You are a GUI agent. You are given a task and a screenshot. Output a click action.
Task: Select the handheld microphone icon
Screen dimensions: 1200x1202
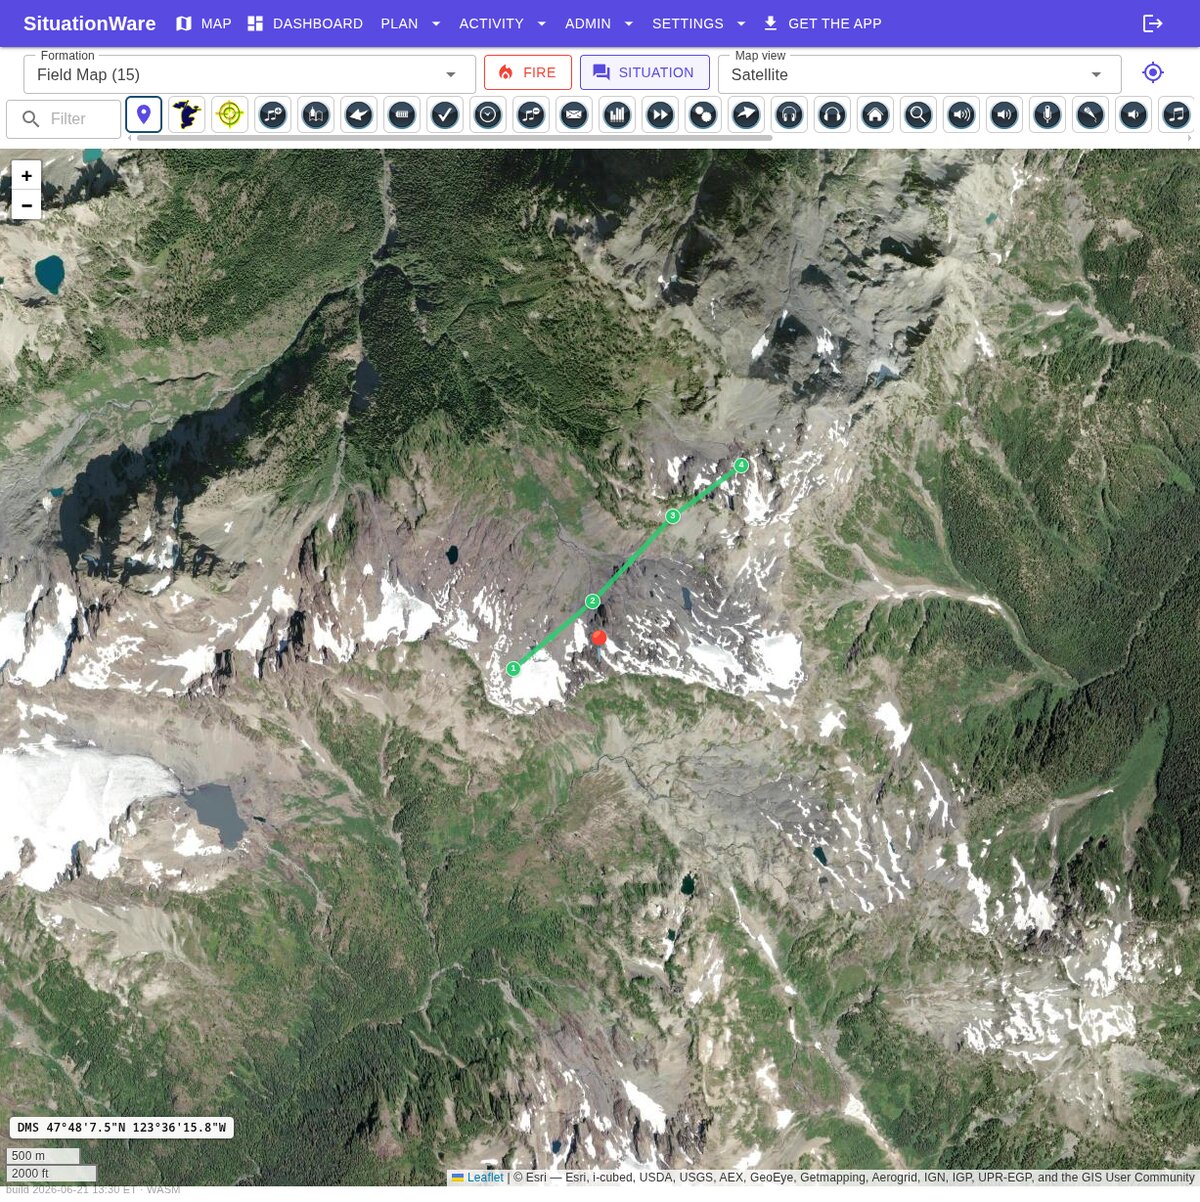click(x=1090, y=115)
